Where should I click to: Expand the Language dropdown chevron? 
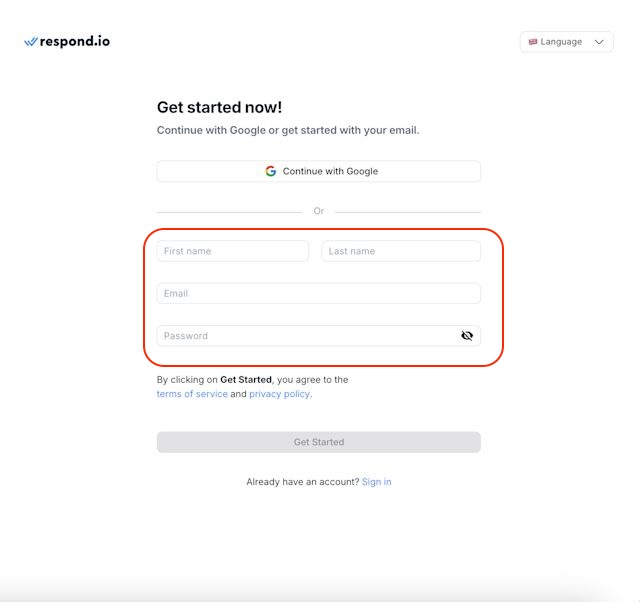[599, 42]
